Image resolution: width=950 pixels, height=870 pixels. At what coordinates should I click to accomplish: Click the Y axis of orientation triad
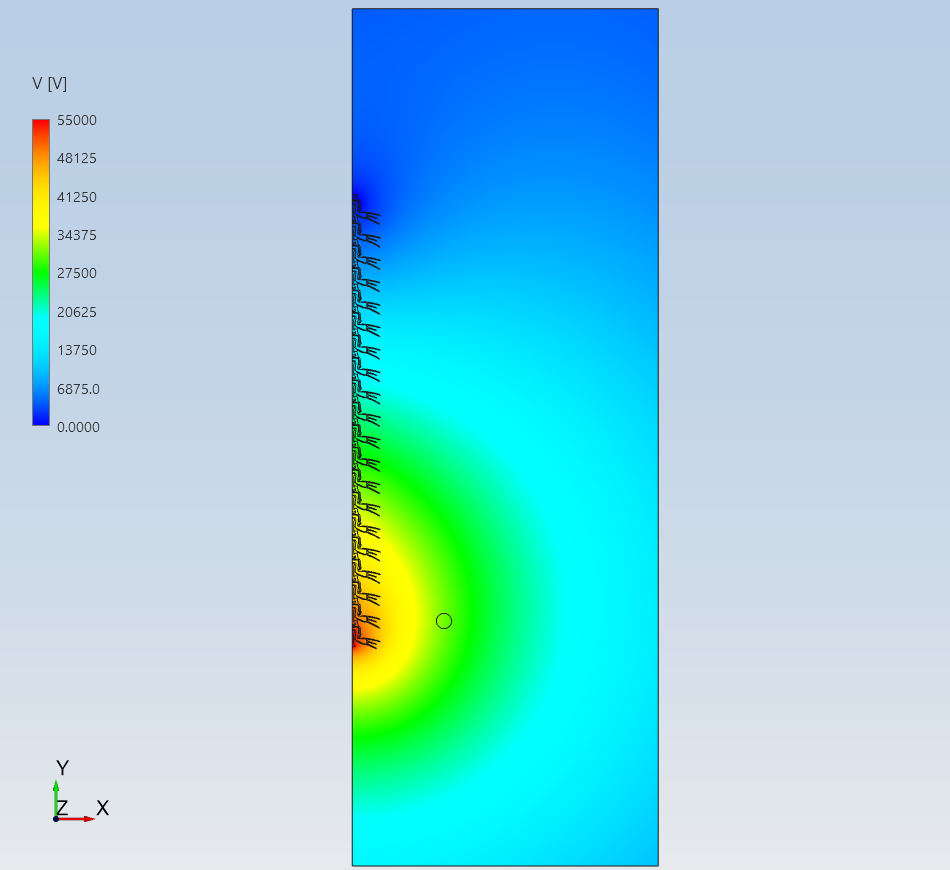tap(56, 799)
